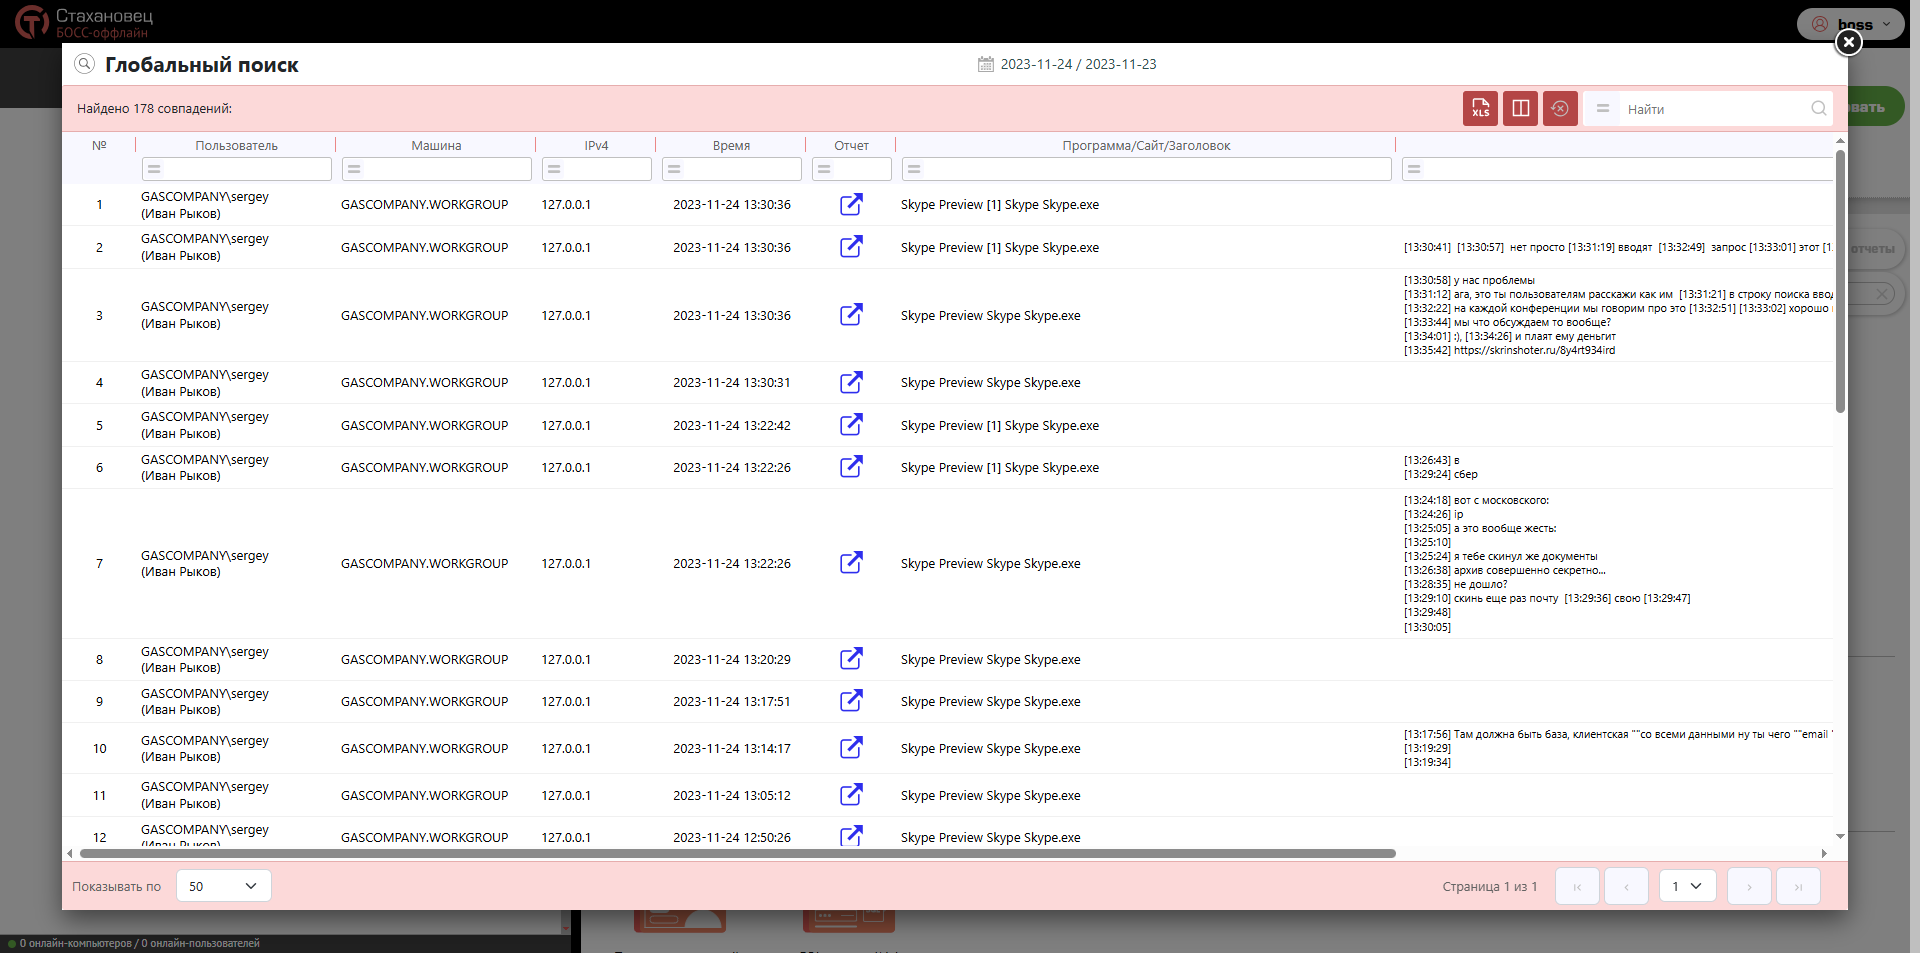Jump to the last page

coord(1798,886)
